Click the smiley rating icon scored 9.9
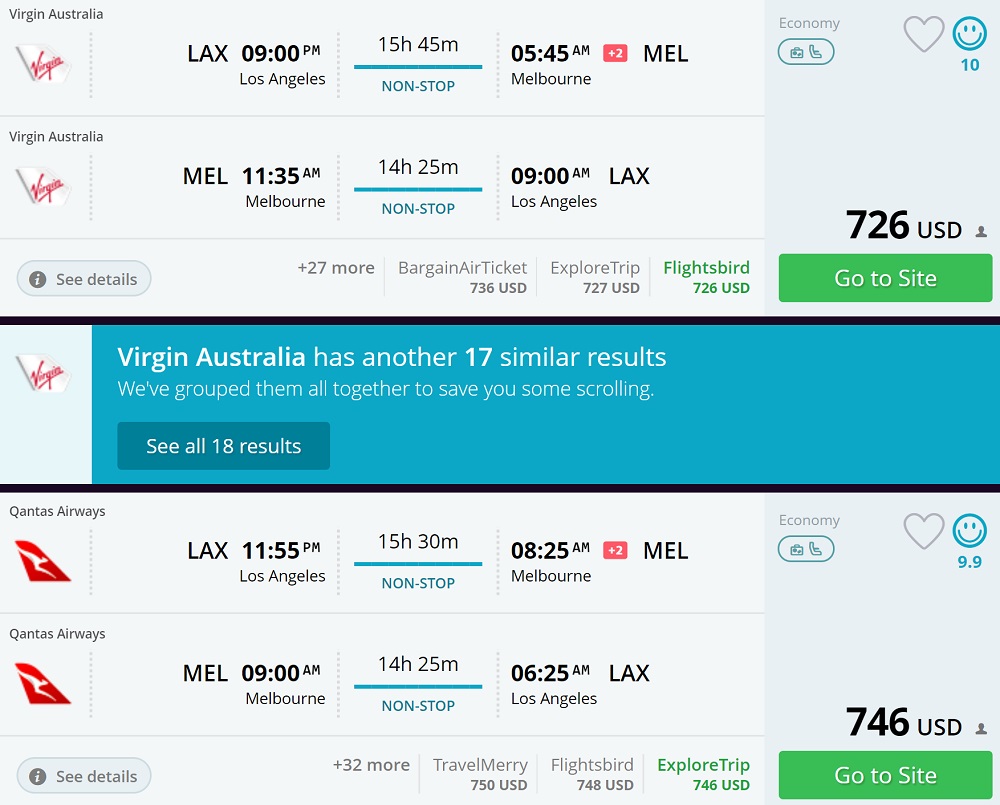Image resolution: width=1000 pixels, height=805 pixels. [x=969, y=530]
